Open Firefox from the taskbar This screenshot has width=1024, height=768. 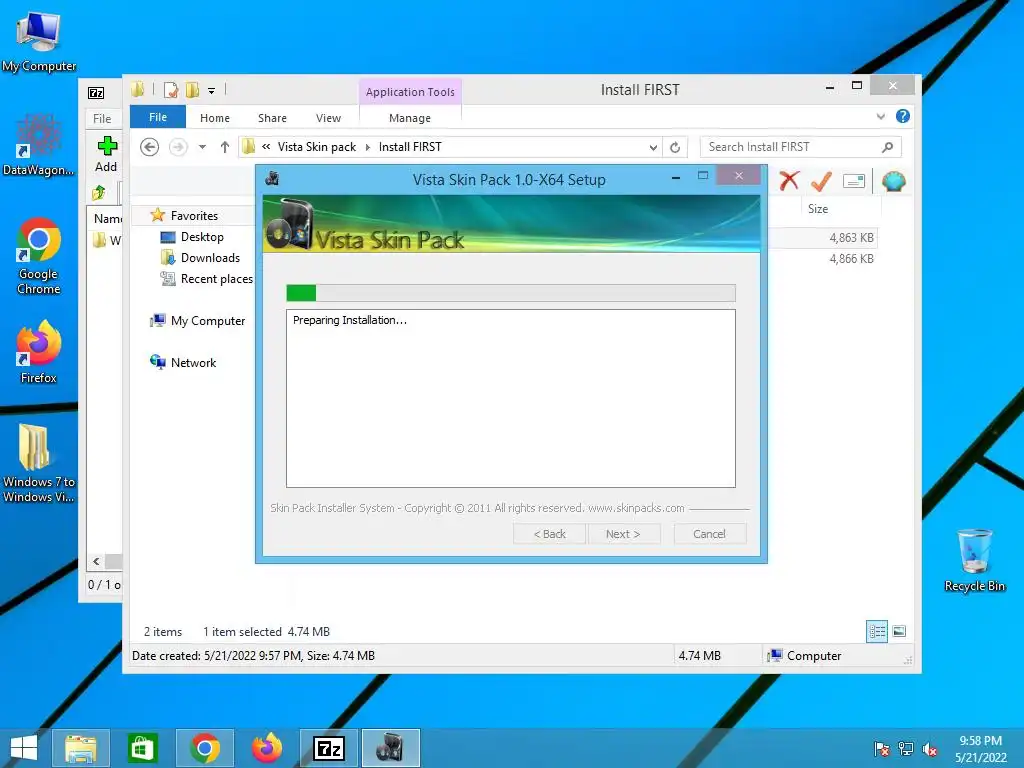[266, 748]
